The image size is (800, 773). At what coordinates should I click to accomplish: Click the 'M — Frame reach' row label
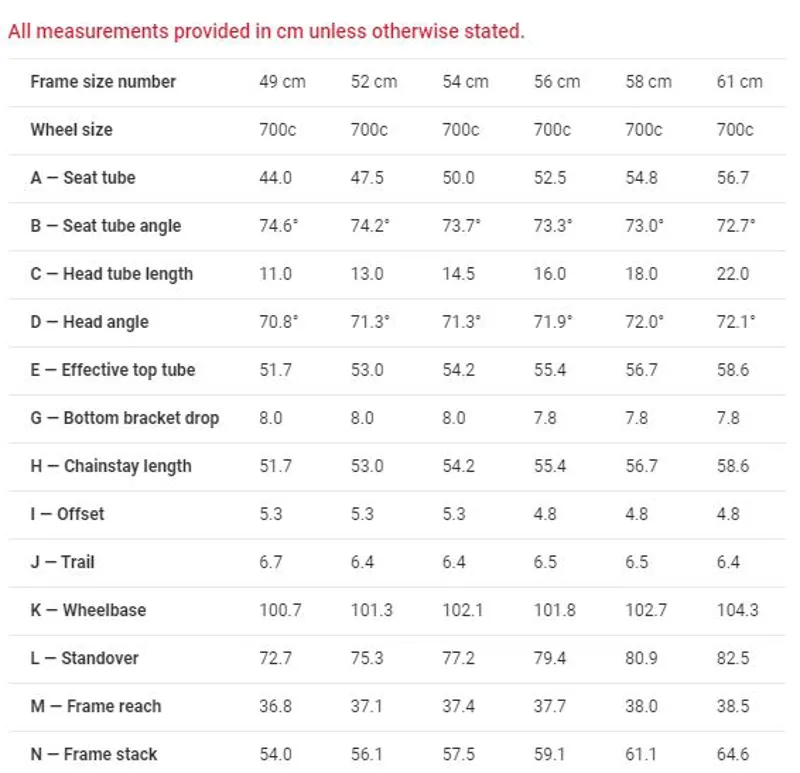click(x=95, y=706)
